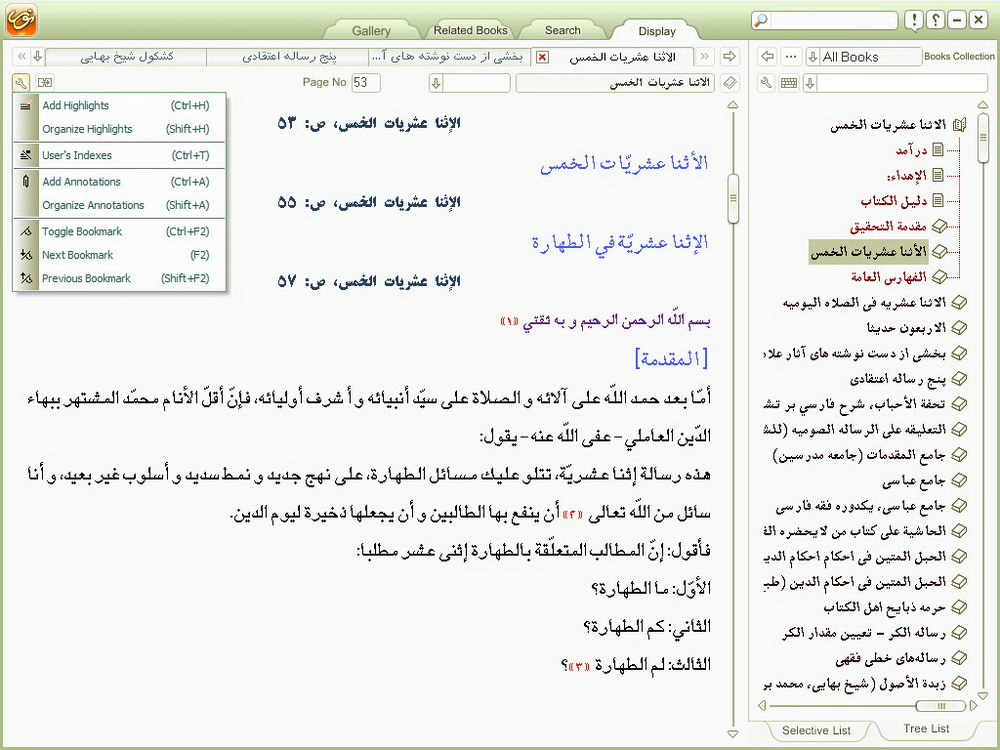
Task: Click the left arrow in books panel header
Action: [x=767, y=57]
